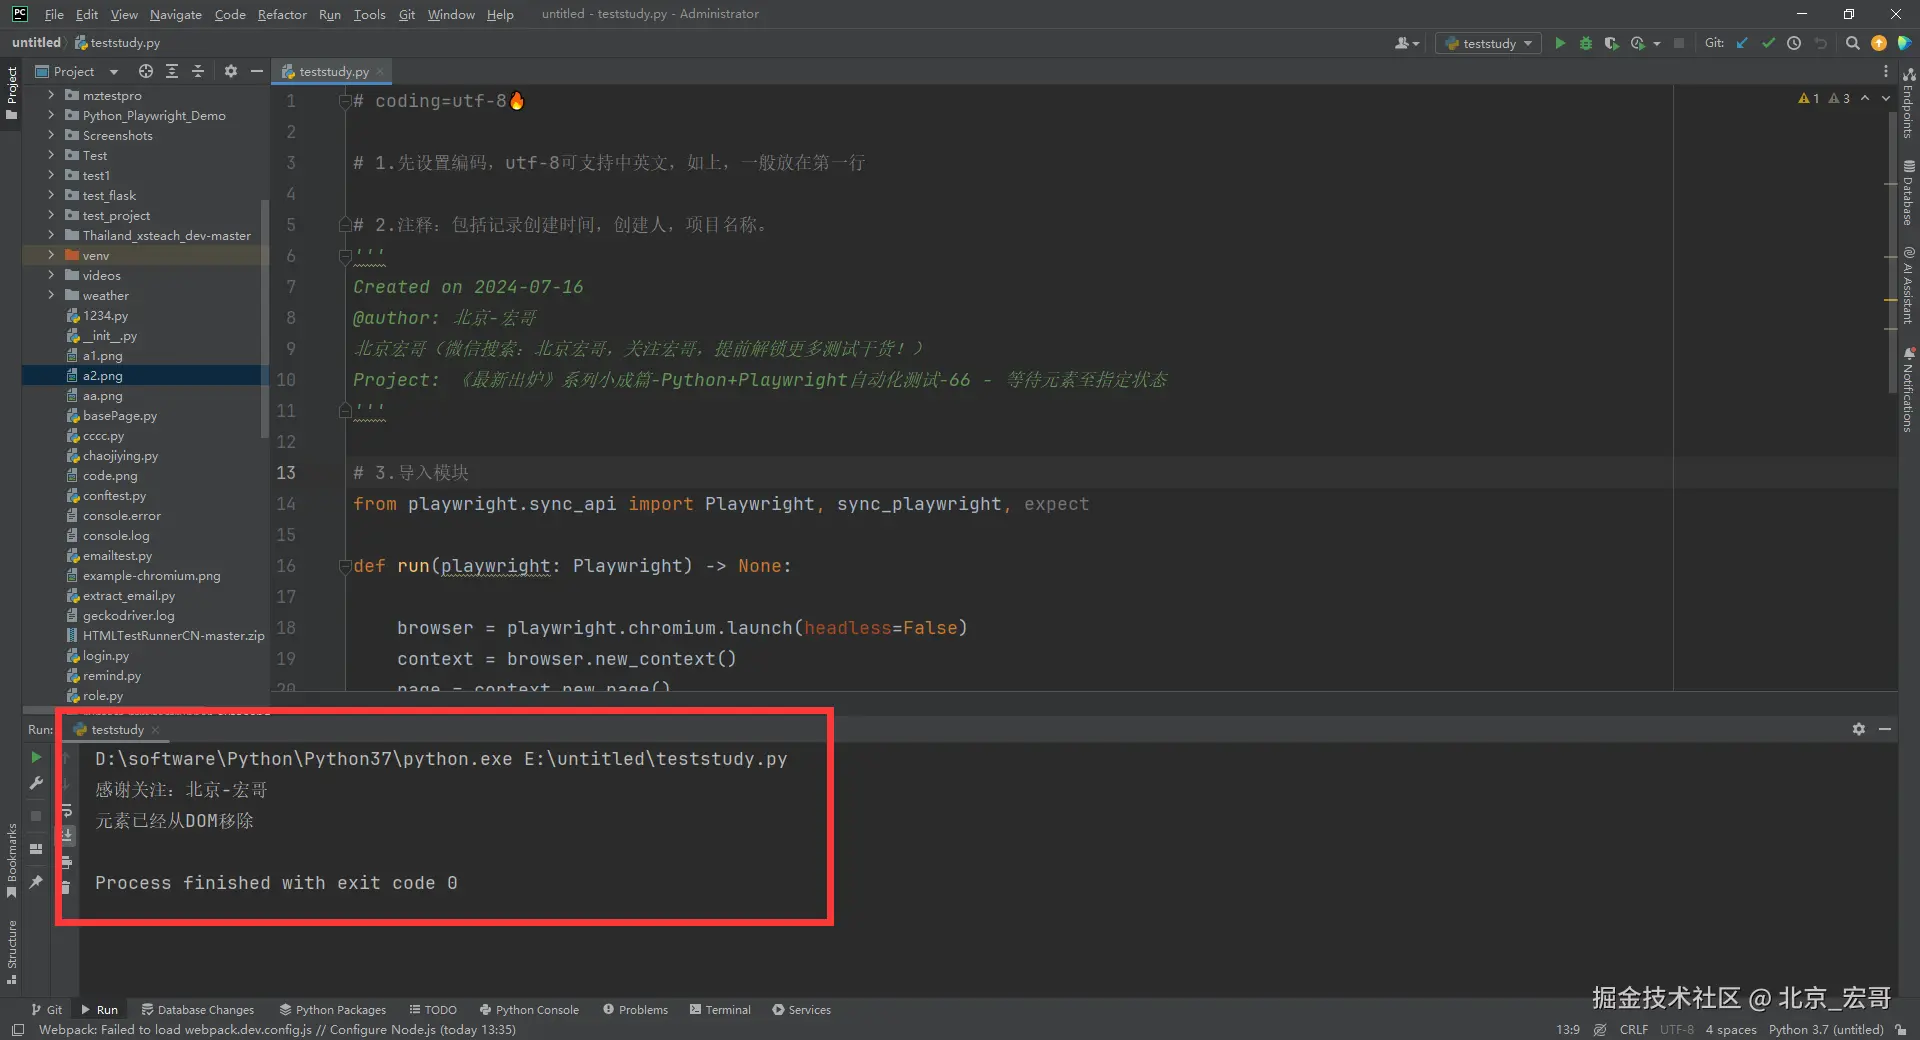Expand the venv folder
Viewport: 1920px width, 1040px height.
tap(51, 255)
